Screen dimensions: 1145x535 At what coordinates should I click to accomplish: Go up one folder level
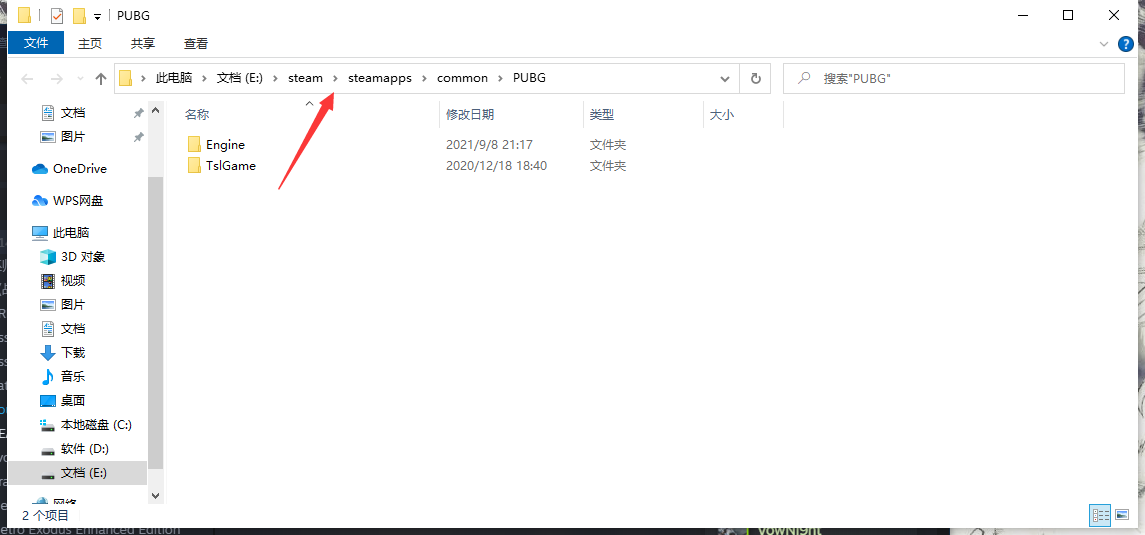coord(101,78)
